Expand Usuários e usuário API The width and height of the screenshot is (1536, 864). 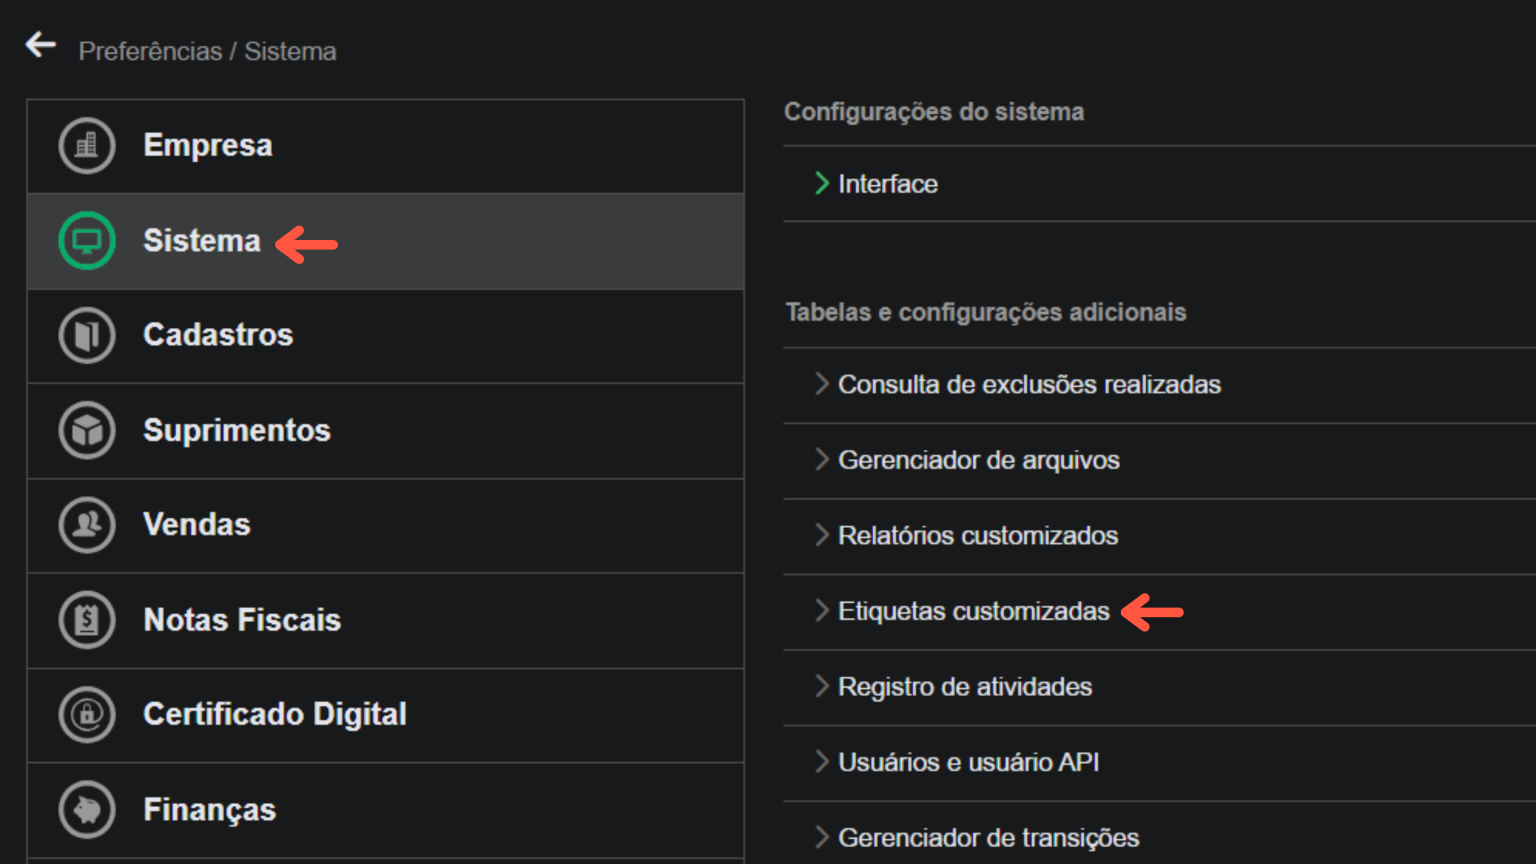[969, 761]
